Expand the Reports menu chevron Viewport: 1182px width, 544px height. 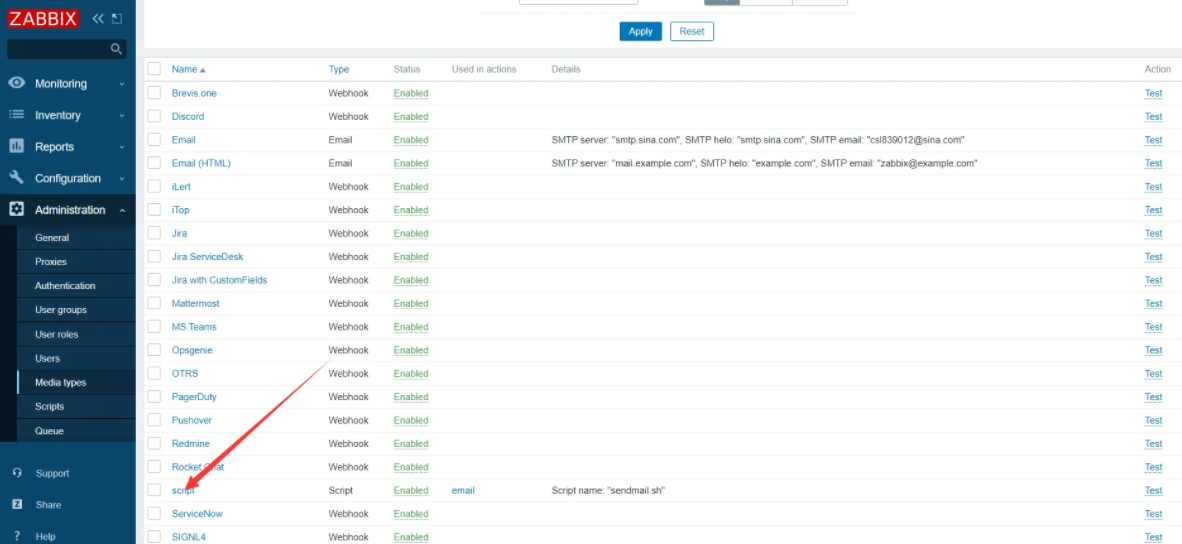(122, 147)
